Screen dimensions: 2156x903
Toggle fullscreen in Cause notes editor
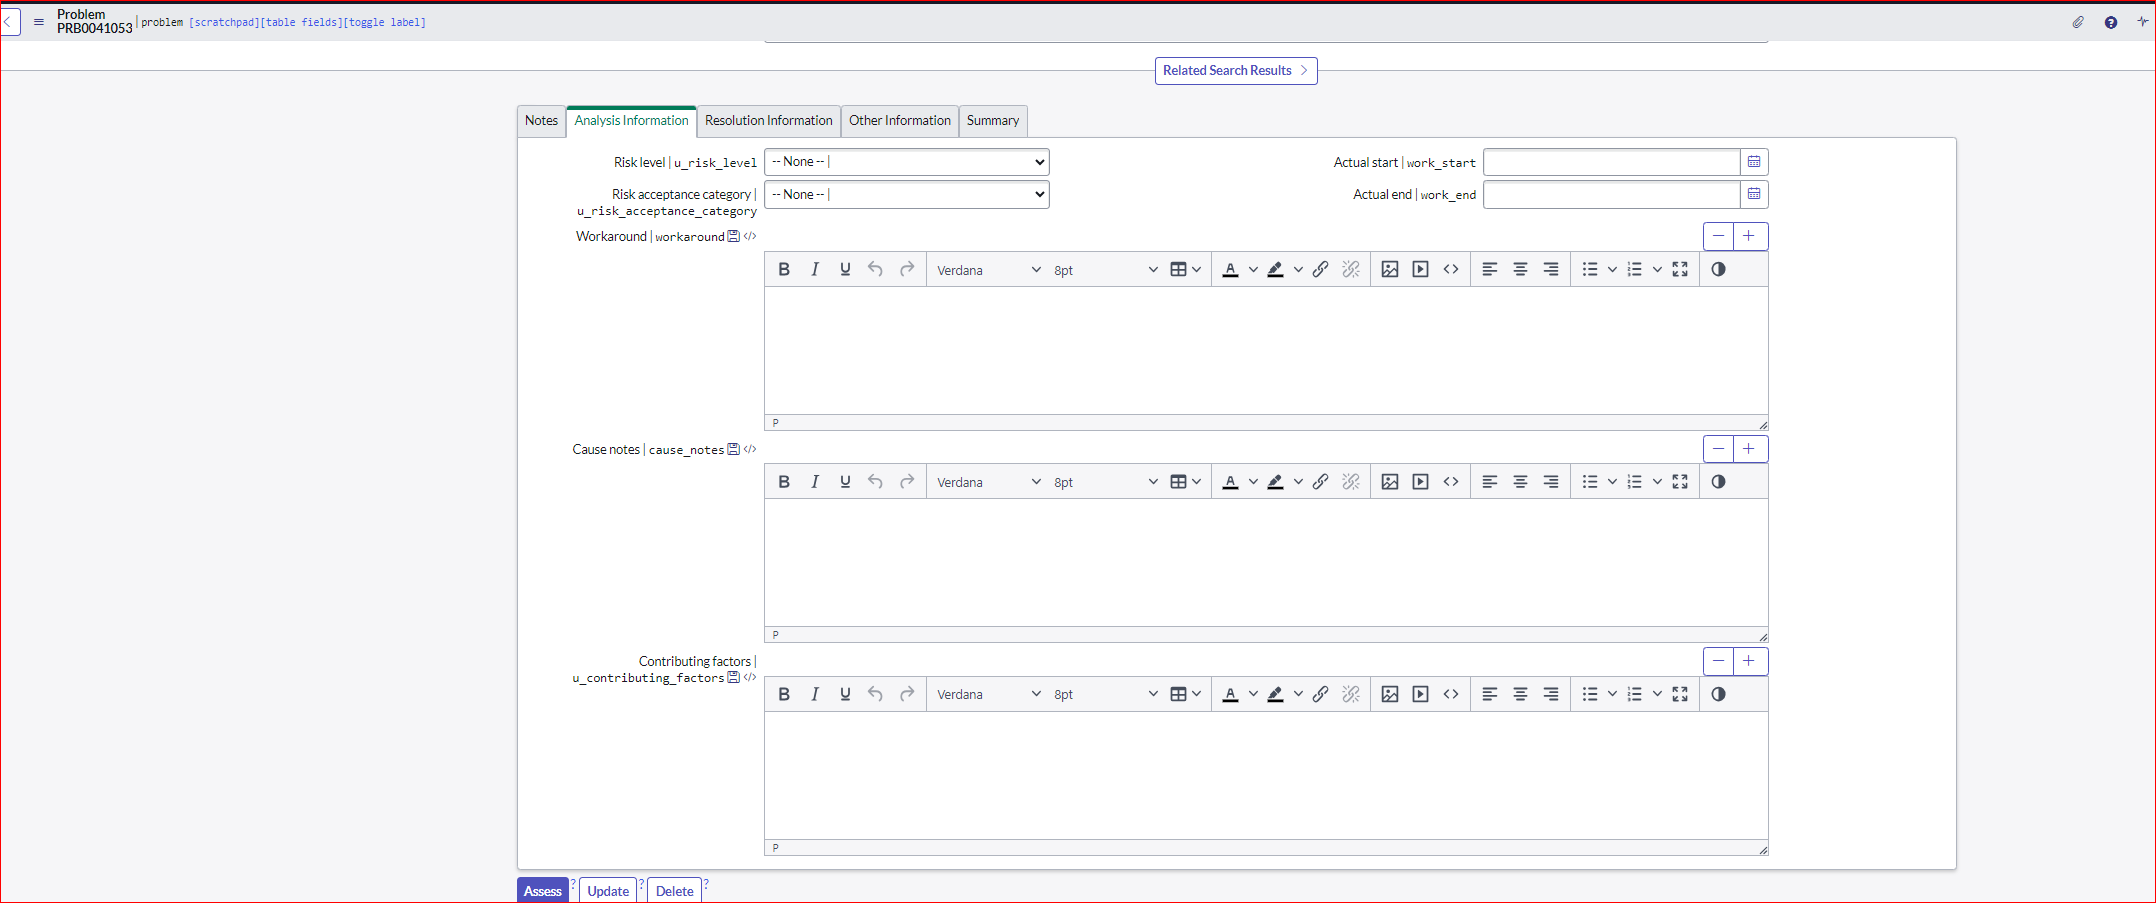pyautogui.click(x=1680, y=482)
